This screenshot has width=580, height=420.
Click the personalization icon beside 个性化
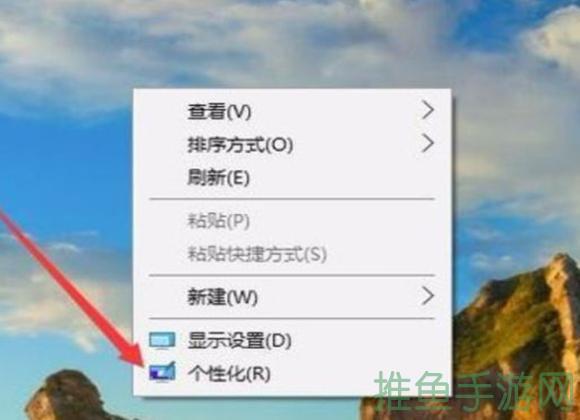(162, 372)
